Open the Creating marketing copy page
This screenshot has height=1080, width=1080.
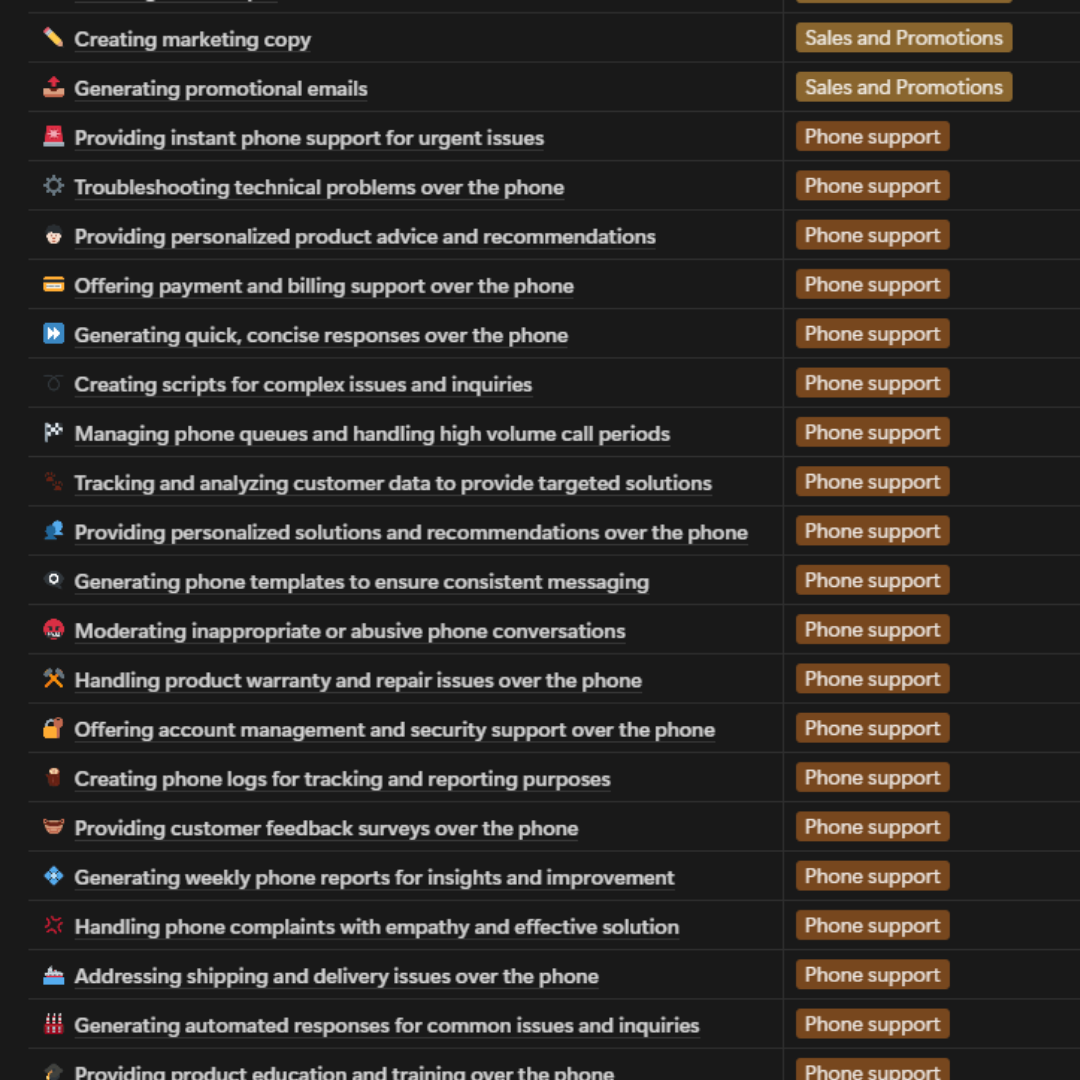pyautogui.click(x=192, y=39)
